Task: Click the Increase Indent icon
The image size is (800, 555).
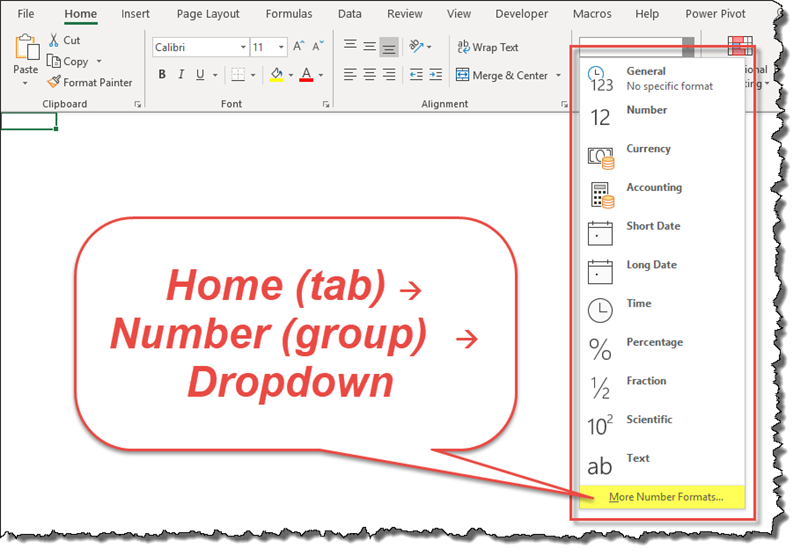Action: click(437, 75)
